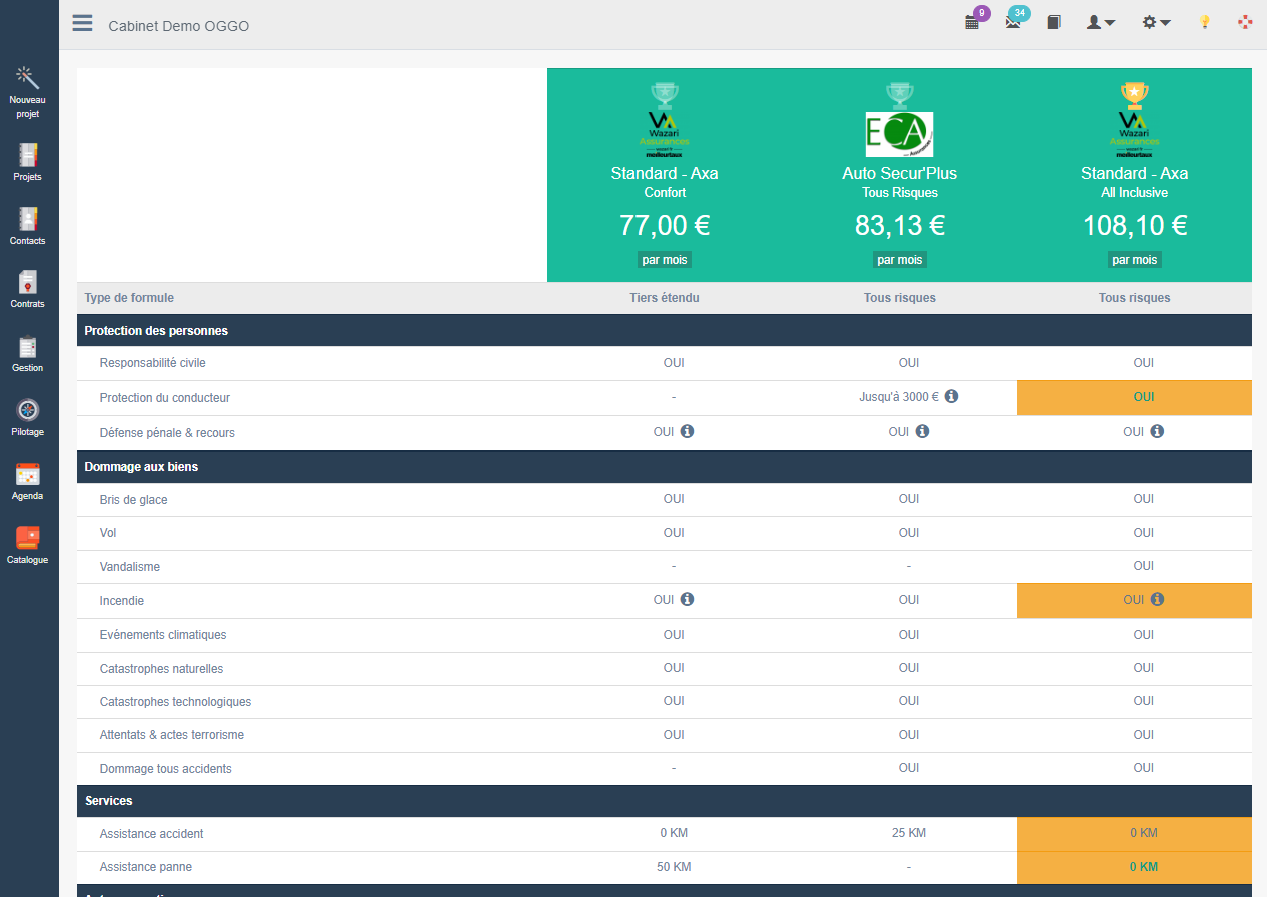Open the hamburger menu in the header
Image resolution: width=1268 pixels, height=898 pixels.
point(82,24)
